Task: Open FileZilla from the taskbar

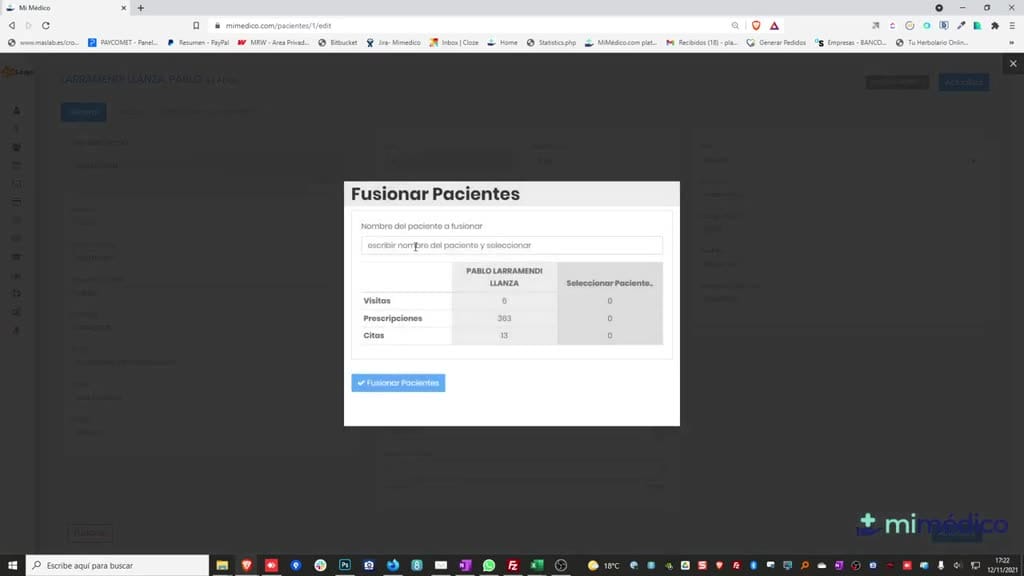Action: tap(513, 566)
